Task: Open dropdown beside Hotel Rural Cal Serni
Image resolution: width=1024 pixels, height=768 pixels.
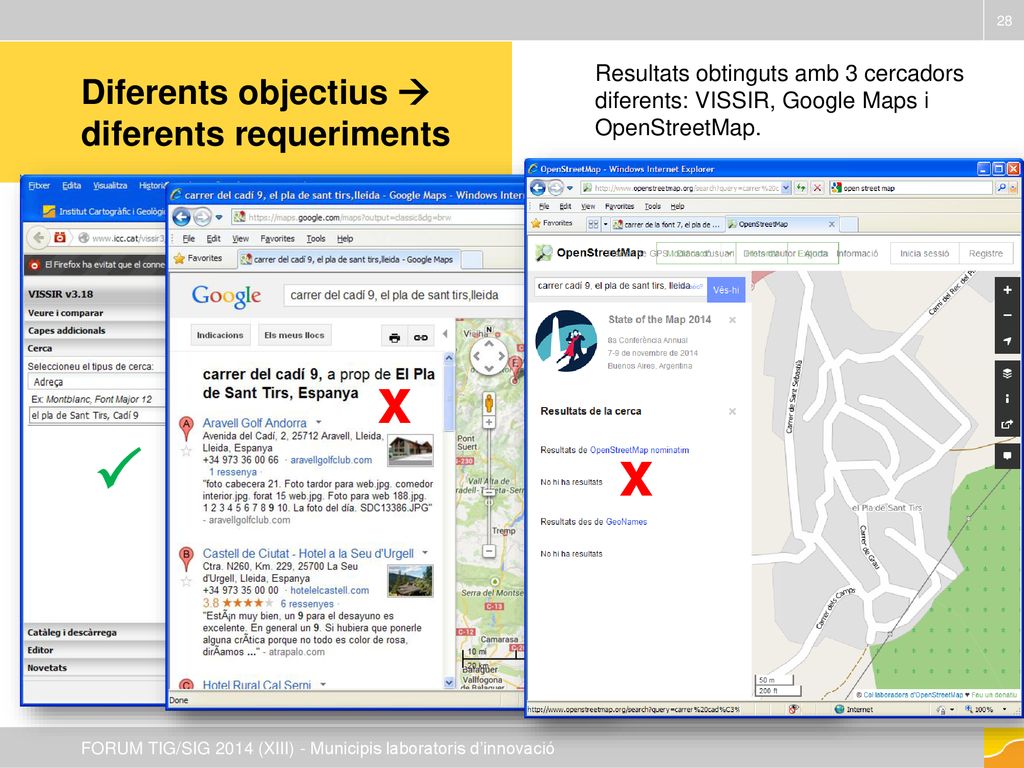Action: click(x=323, y=684)
